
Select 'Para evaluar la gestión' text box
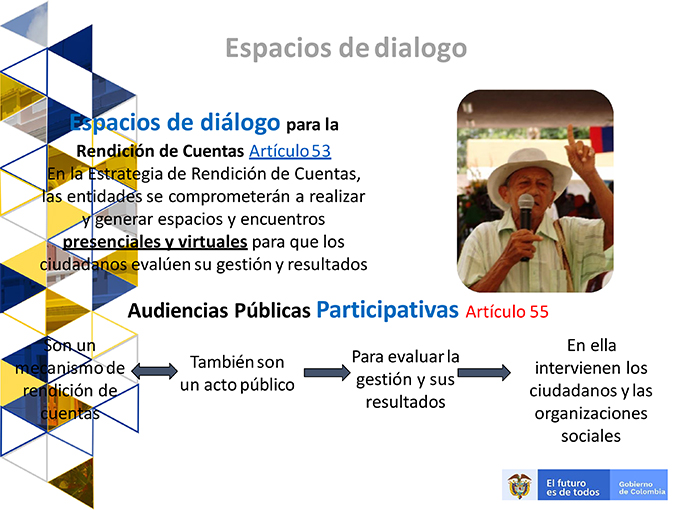[405, 379]
